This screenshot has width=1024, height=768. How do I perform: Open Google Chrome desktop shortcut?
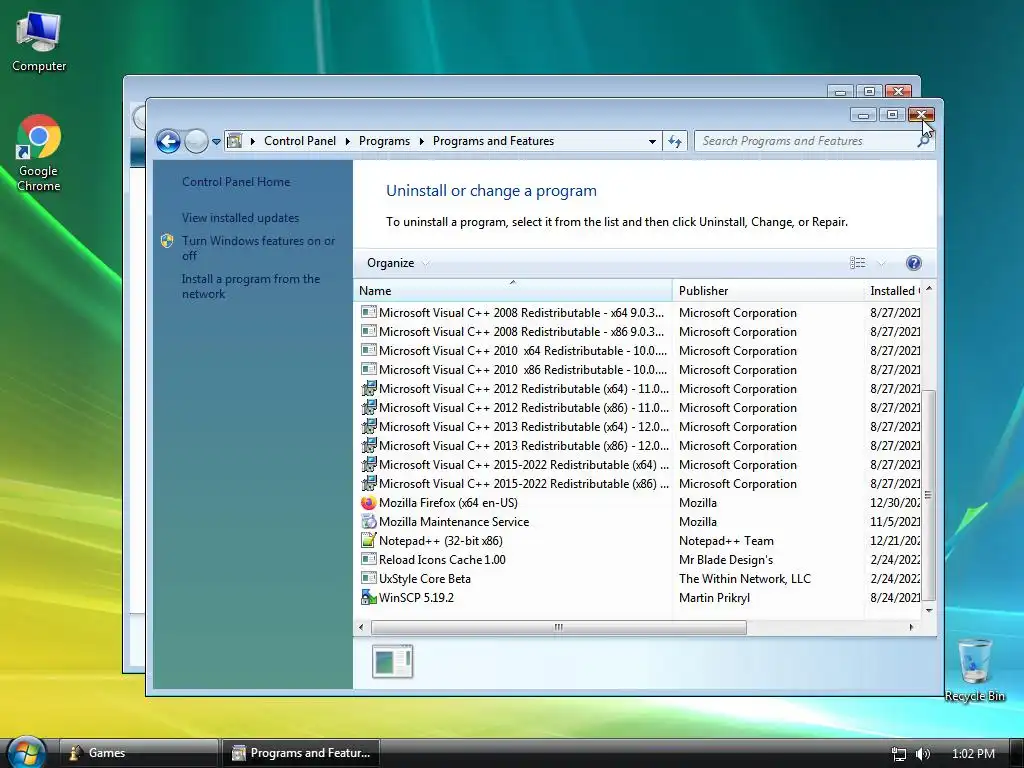(39, 153)
